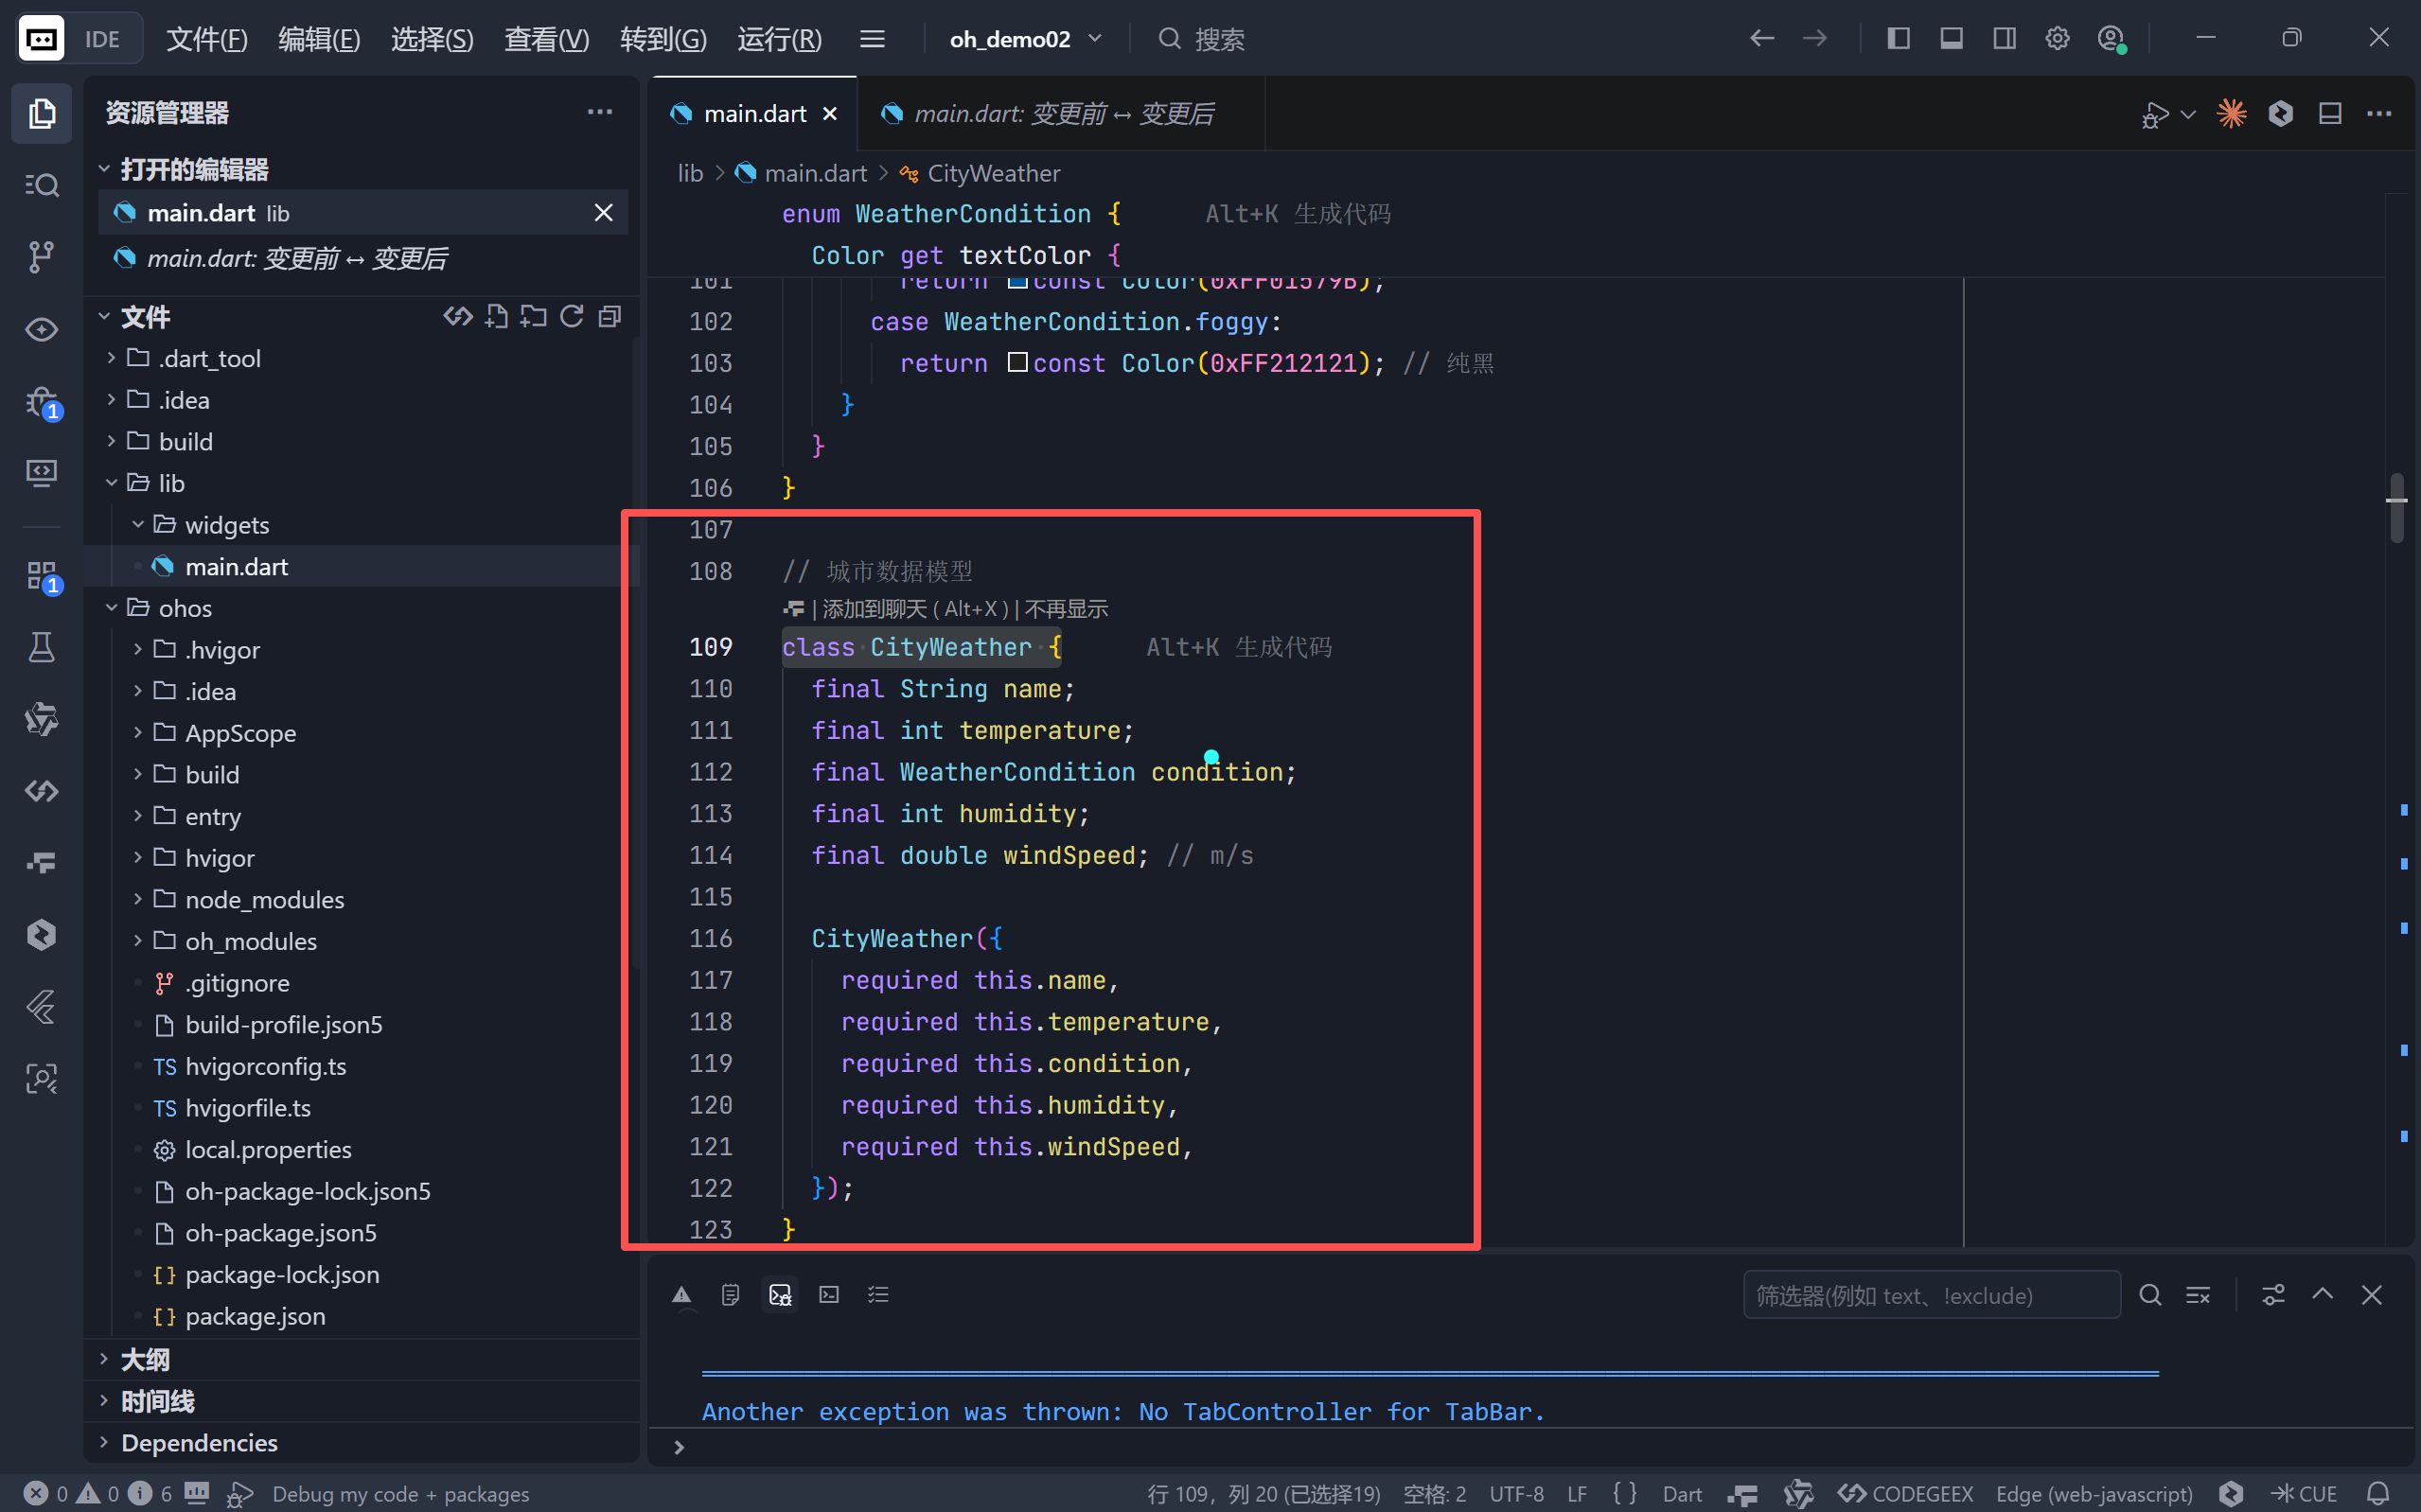Click the orange Claude star icon

[2231, 113]
